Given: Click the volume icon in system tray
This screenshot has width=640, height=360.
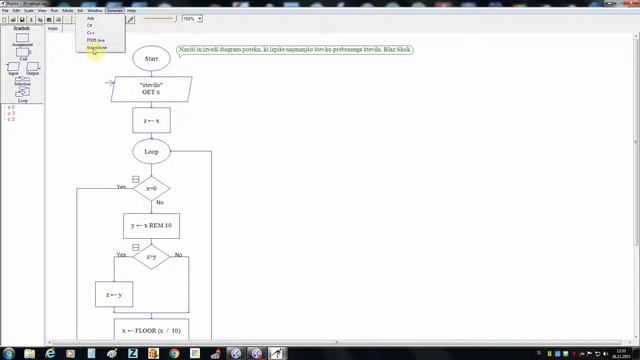Looking at the screenshot, I should point(605,354).
